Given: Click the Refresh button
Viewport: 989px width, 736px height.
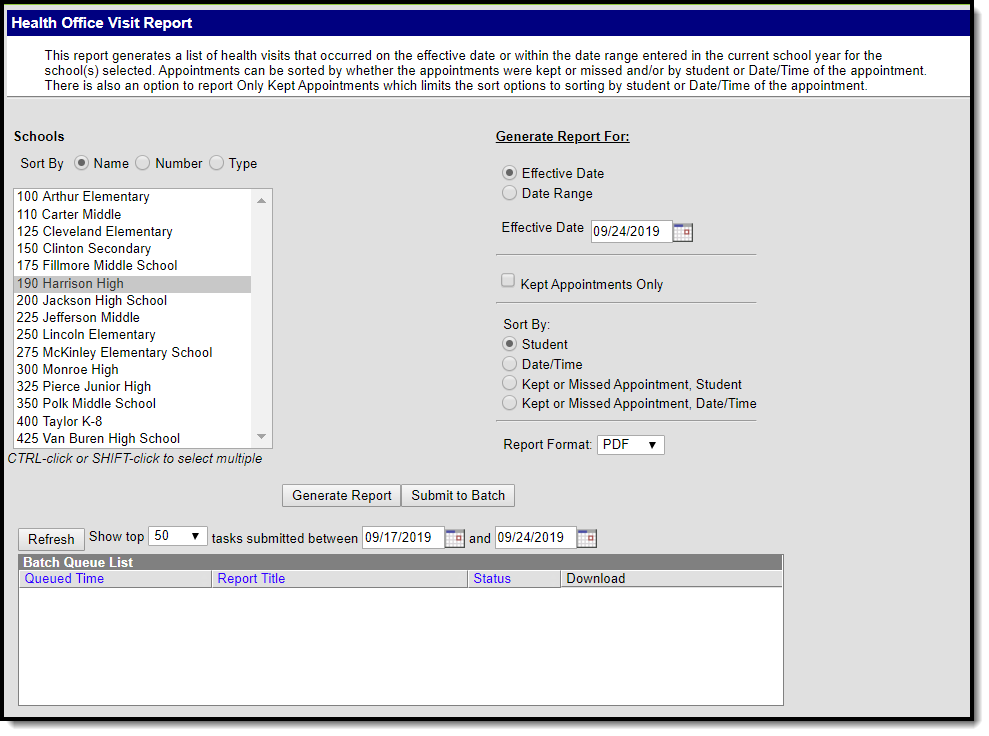Looking at the screenshot, I should [51, 539].
